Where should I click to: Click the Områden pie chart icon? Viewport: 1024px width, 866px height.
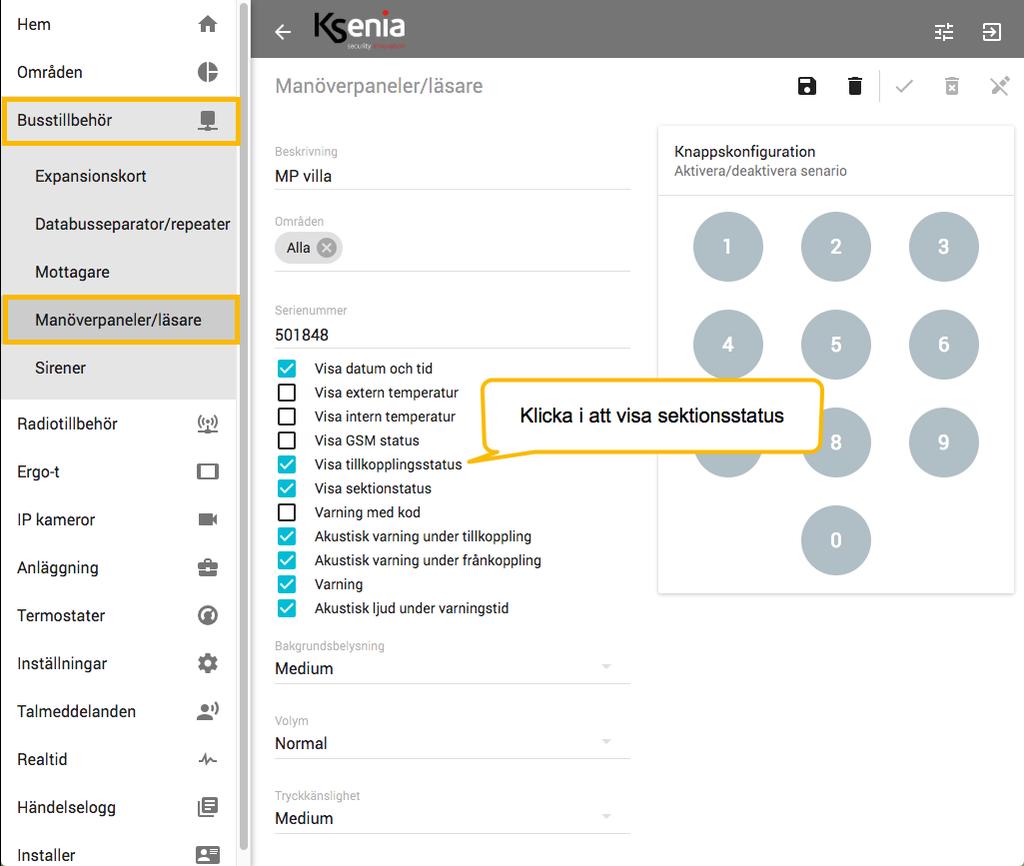[x=208, y=72]
